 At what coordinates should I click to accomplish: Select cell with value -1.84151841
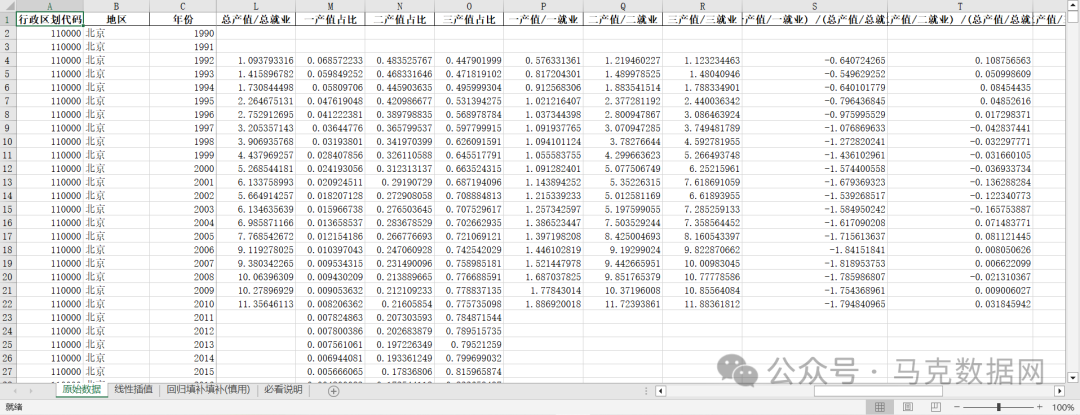(815, 250)
